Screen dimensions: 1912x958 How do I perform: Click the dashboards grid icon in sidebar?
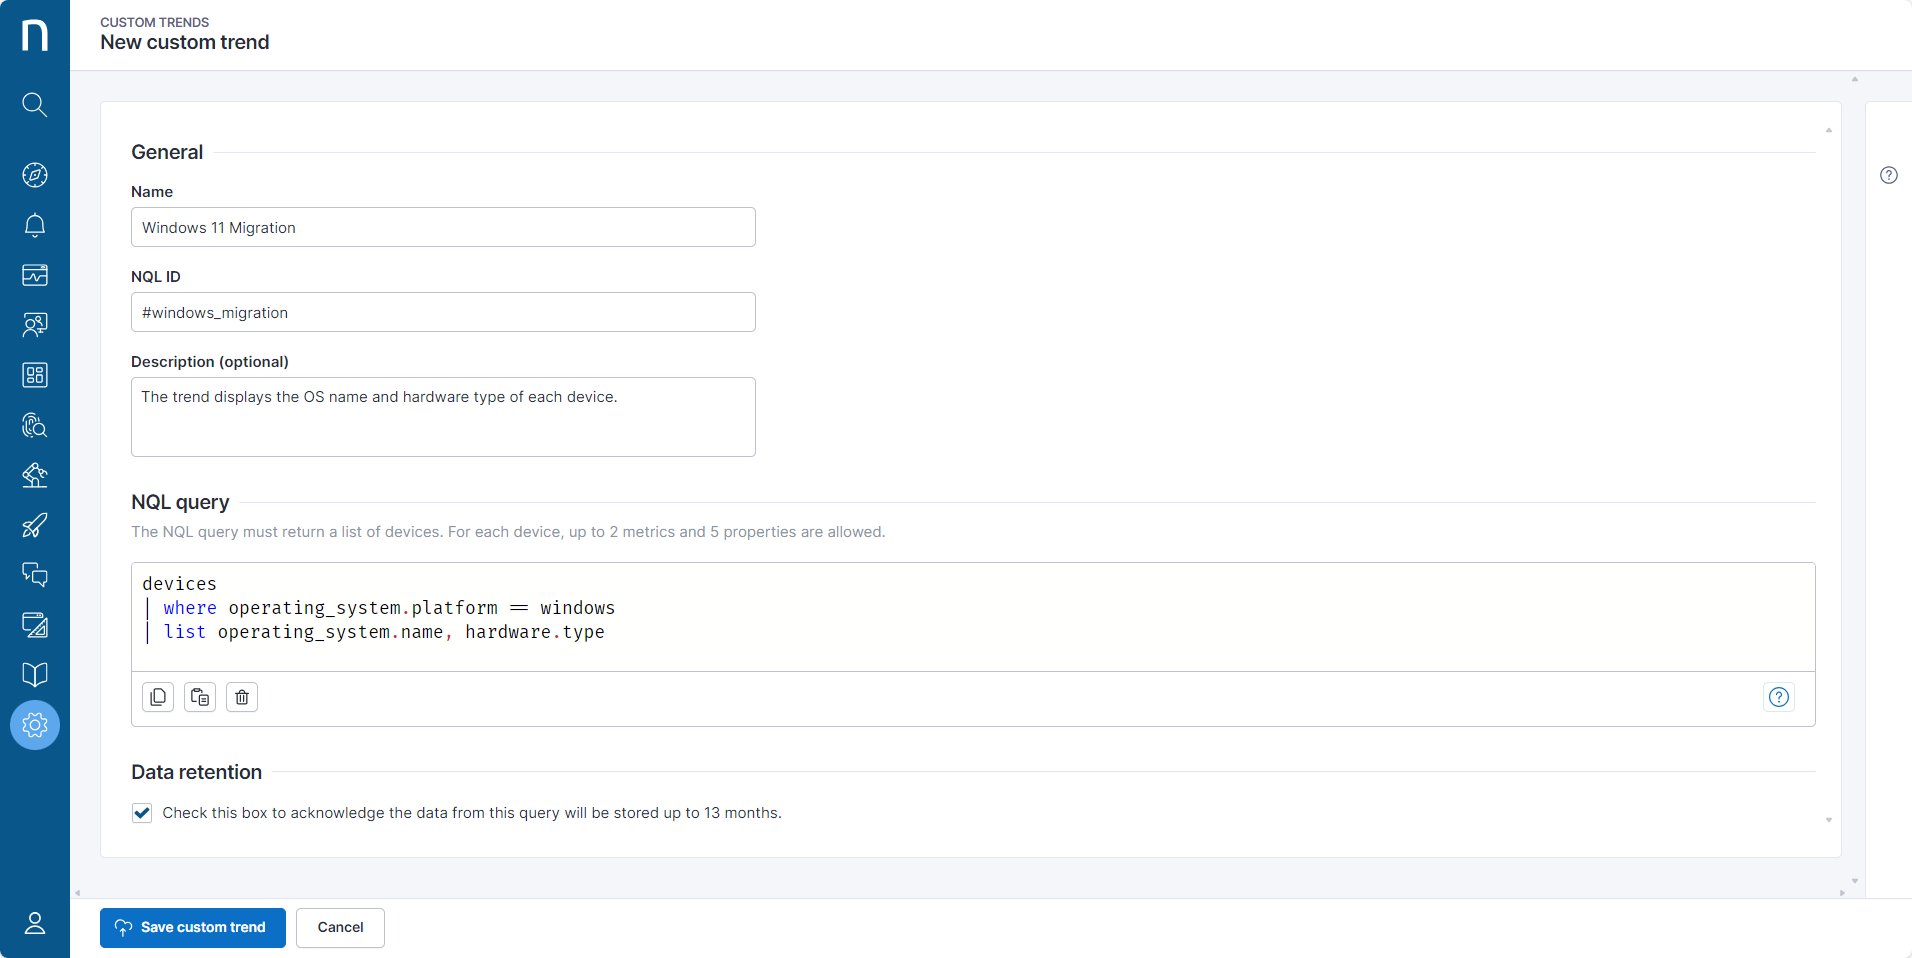pos(35,375)
